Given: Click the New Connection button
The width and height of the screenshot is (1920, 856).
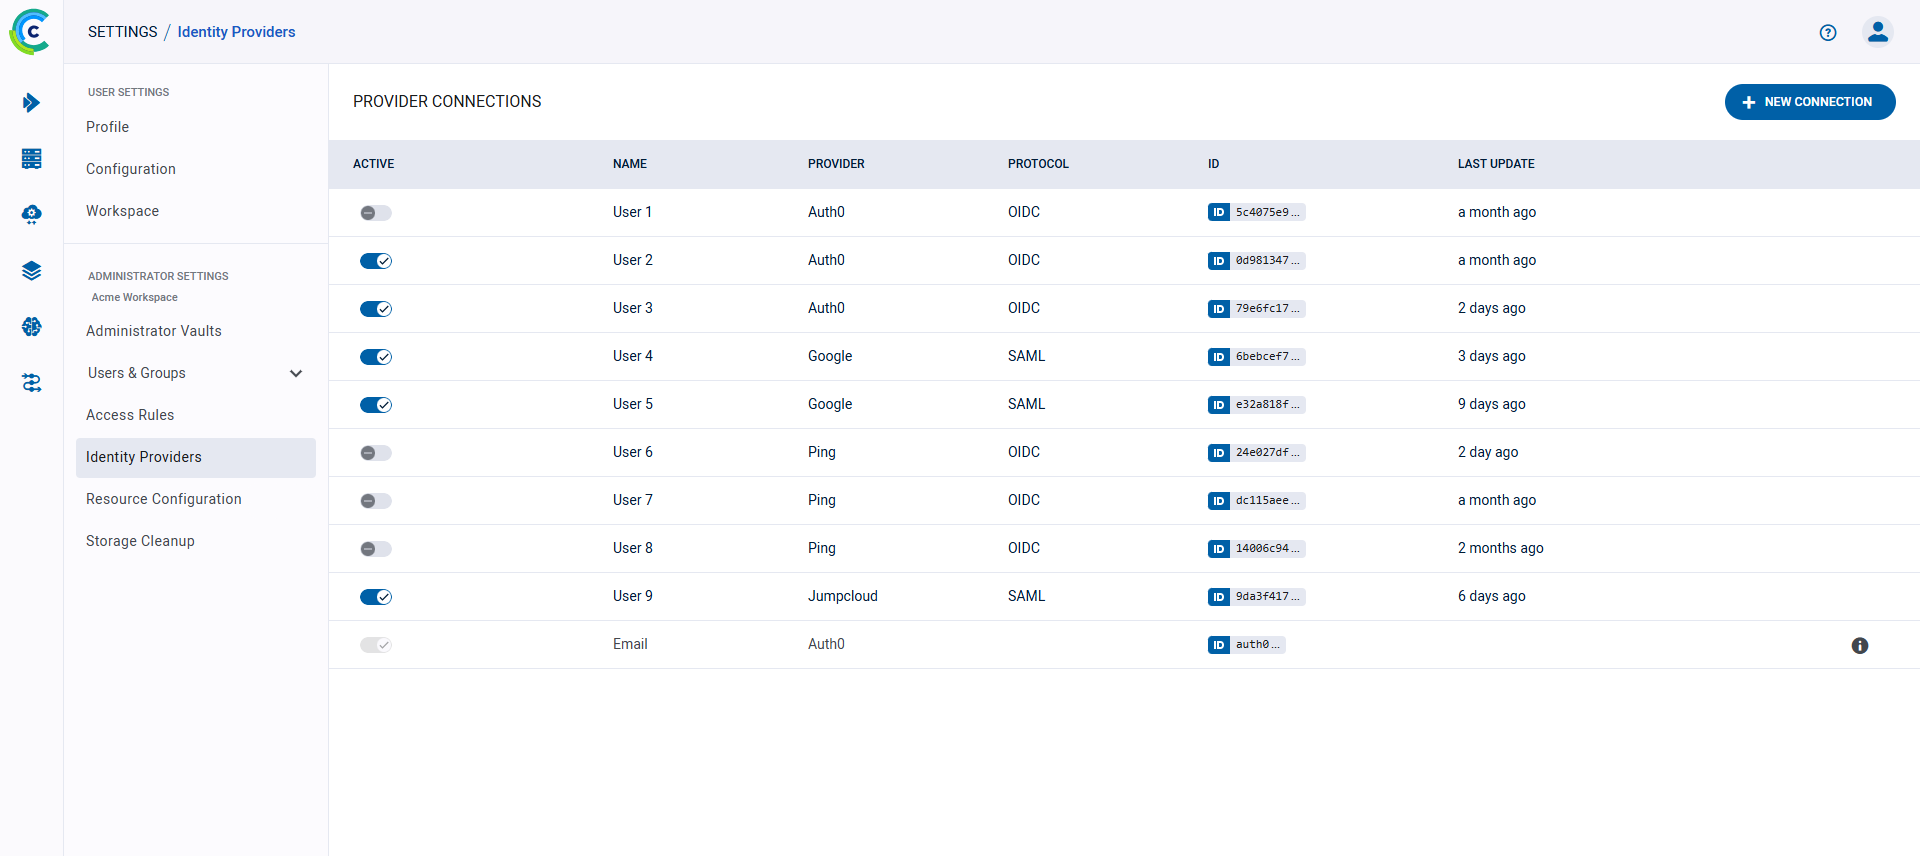Looking at the screenshot, I should click(x=1809, y=102).
